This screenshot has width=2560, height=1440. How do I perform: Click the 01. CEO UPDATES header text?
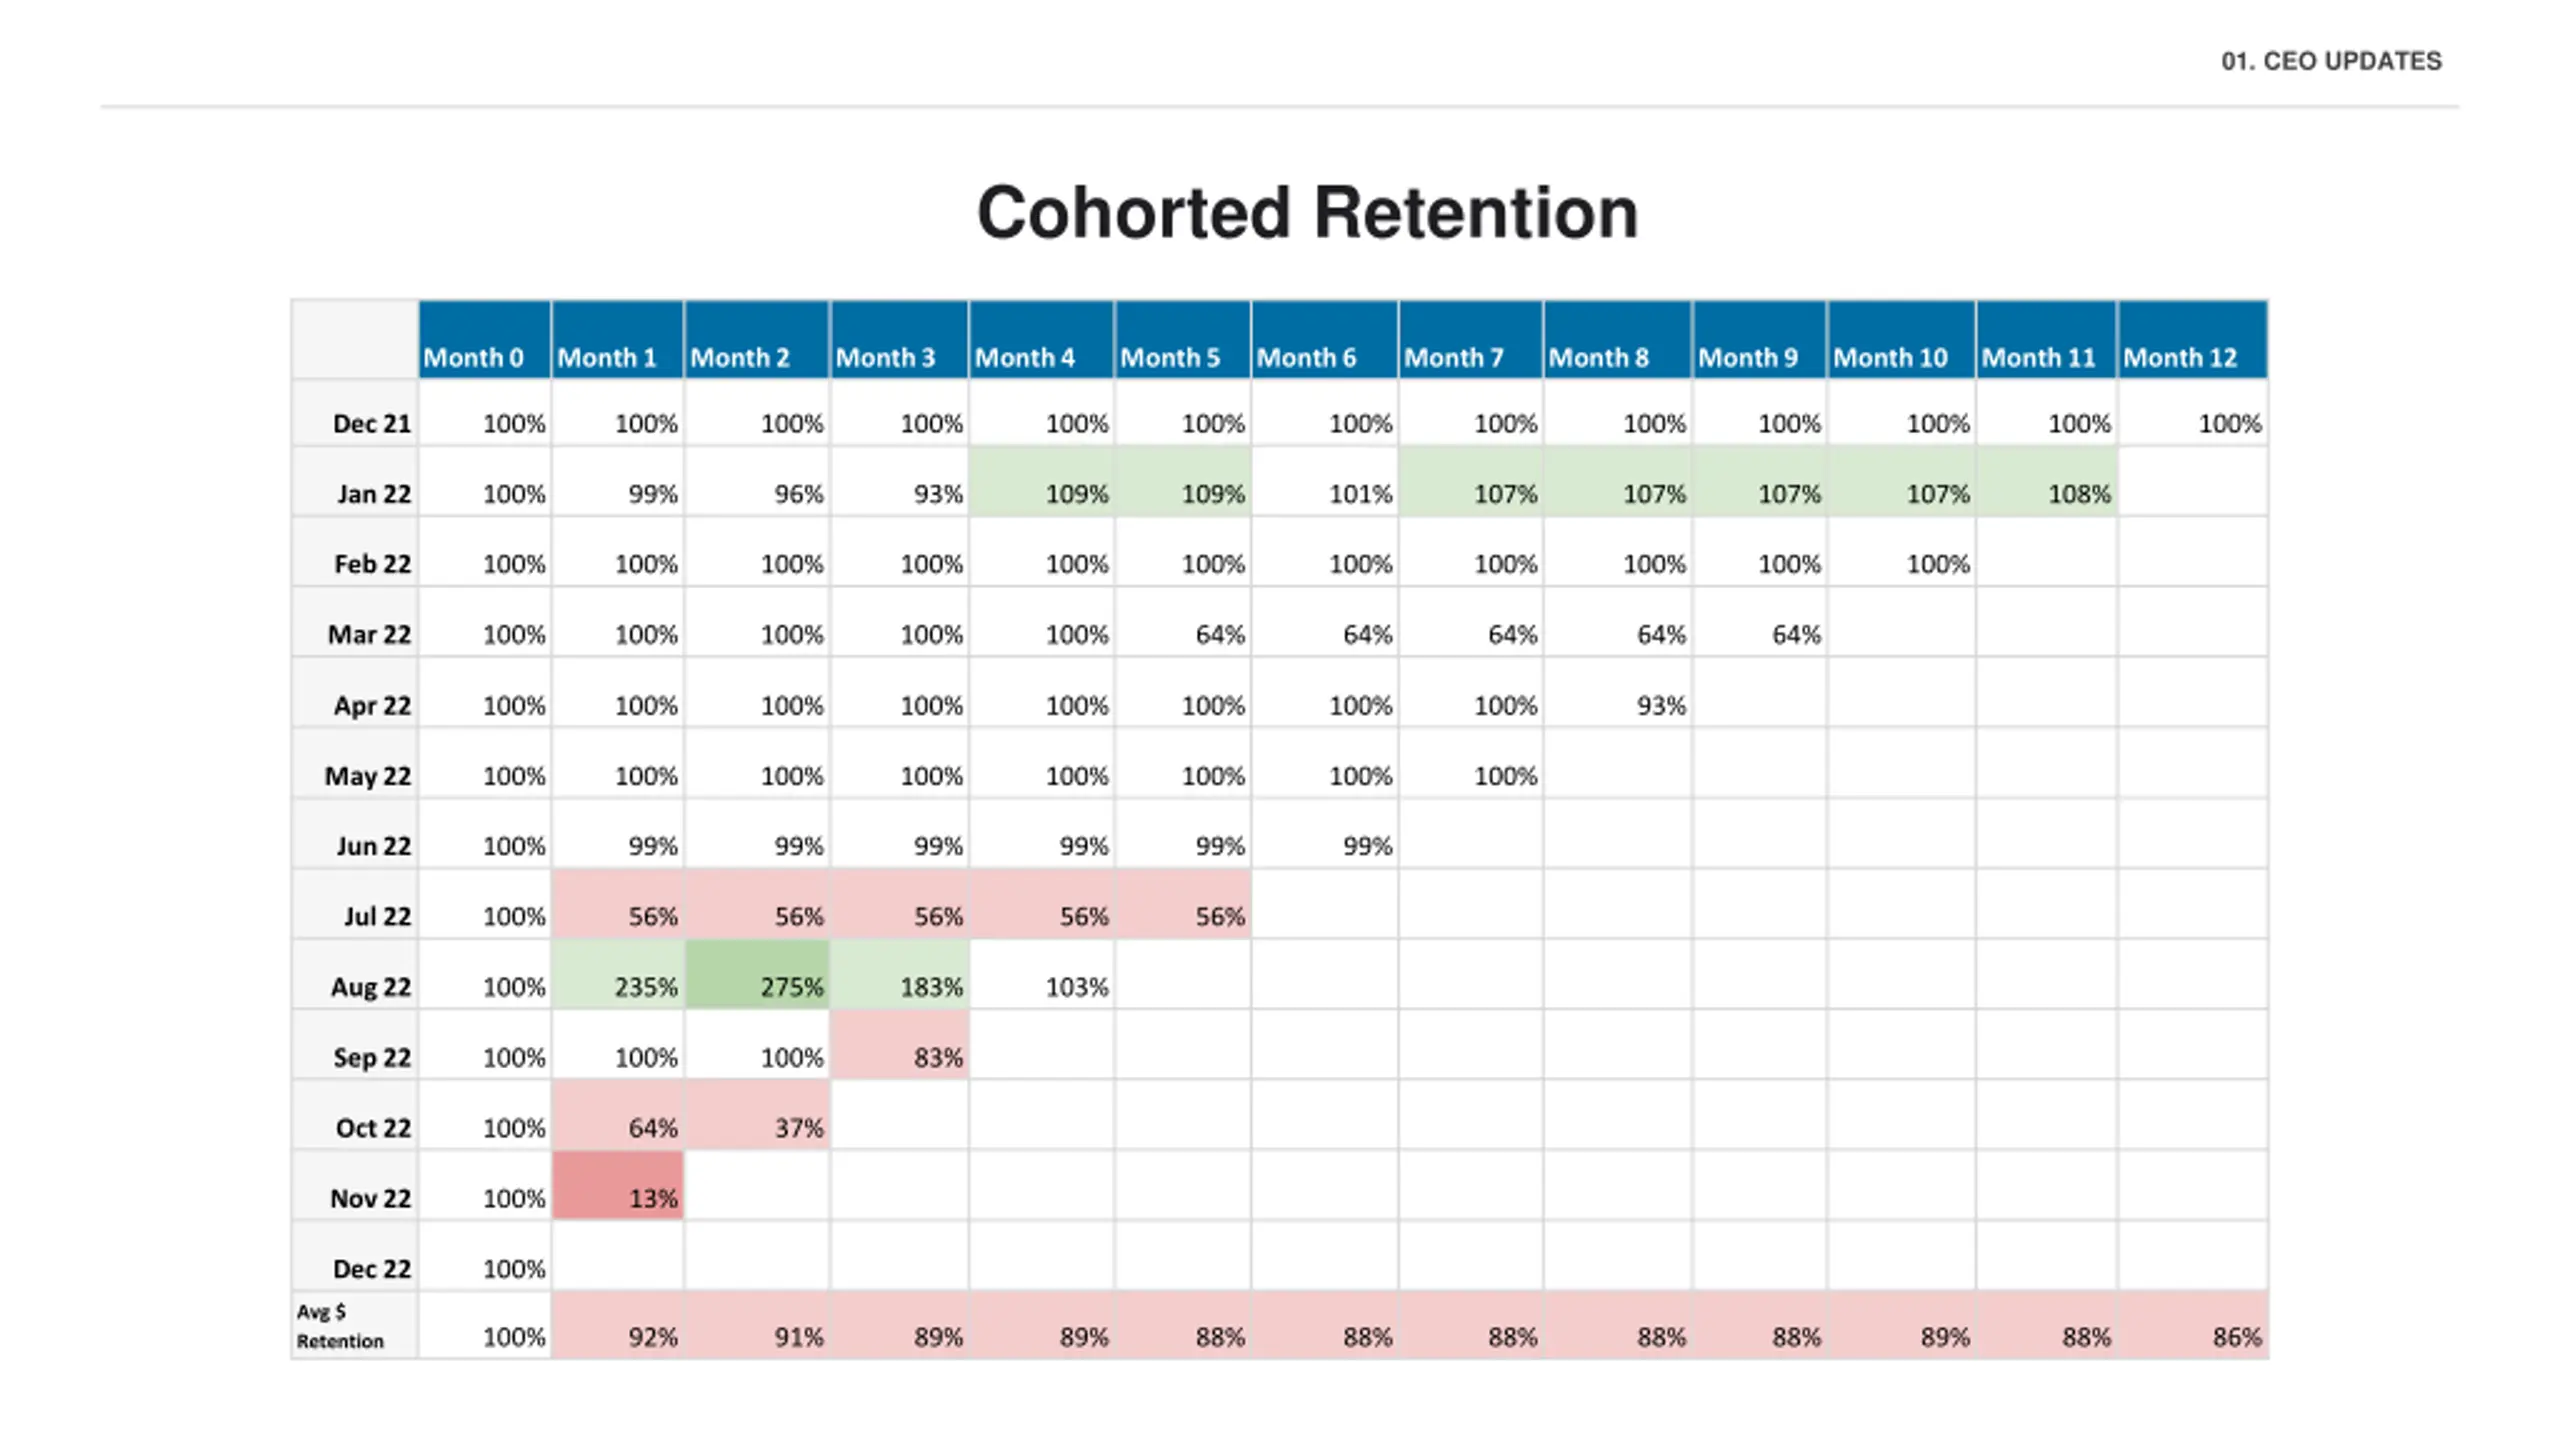[2331, 61]
